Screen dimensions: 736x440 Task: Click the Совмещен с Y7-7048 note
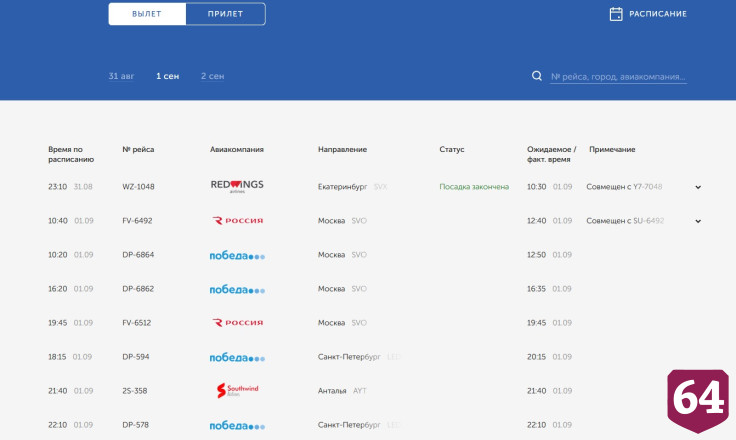(x=624, y=186)
